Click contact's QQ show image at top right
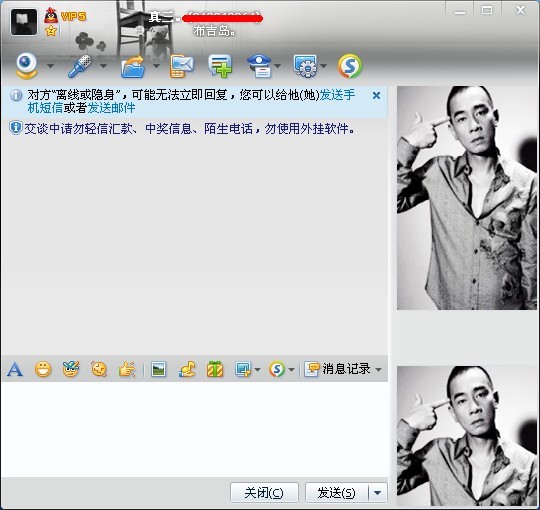This screenshot has width=540, height=510. 467,198
